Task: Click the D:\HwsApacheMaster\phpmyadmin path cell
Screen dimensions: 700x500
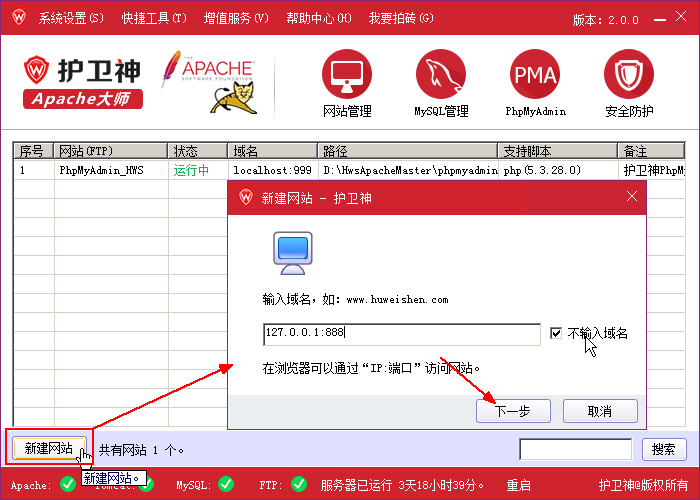Action: click(408, 170)
